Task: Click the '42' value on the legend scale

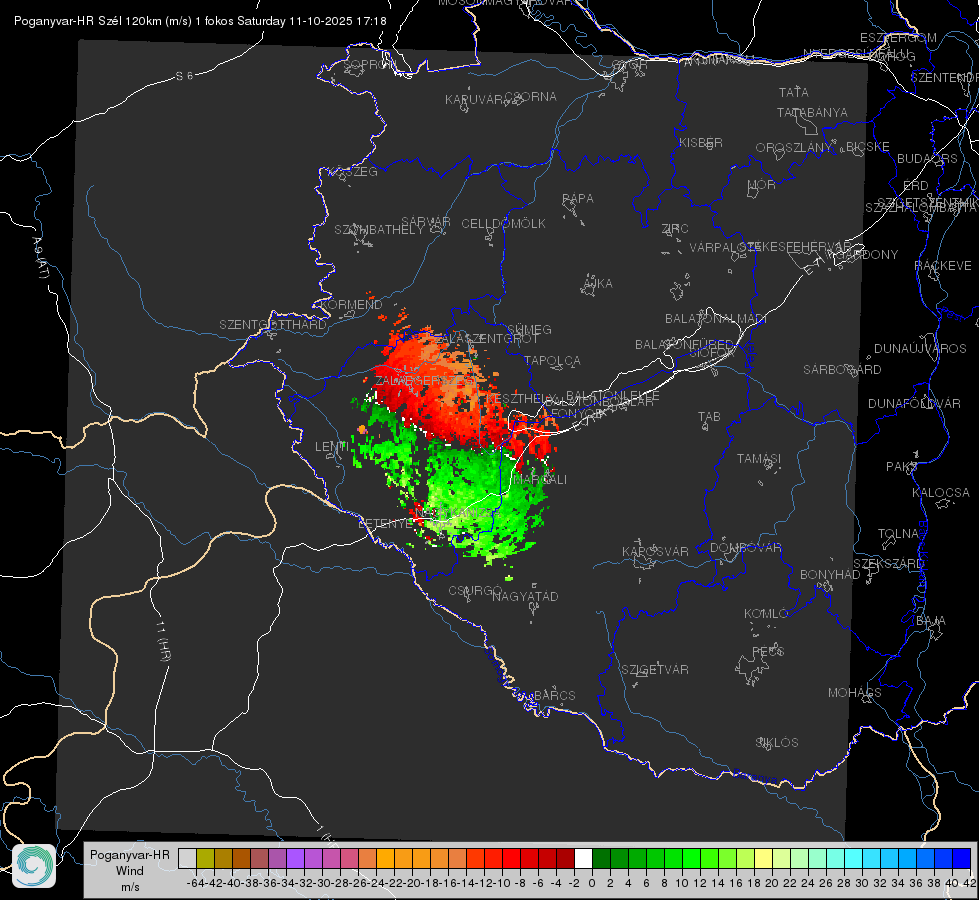Action: coord(970,883)
